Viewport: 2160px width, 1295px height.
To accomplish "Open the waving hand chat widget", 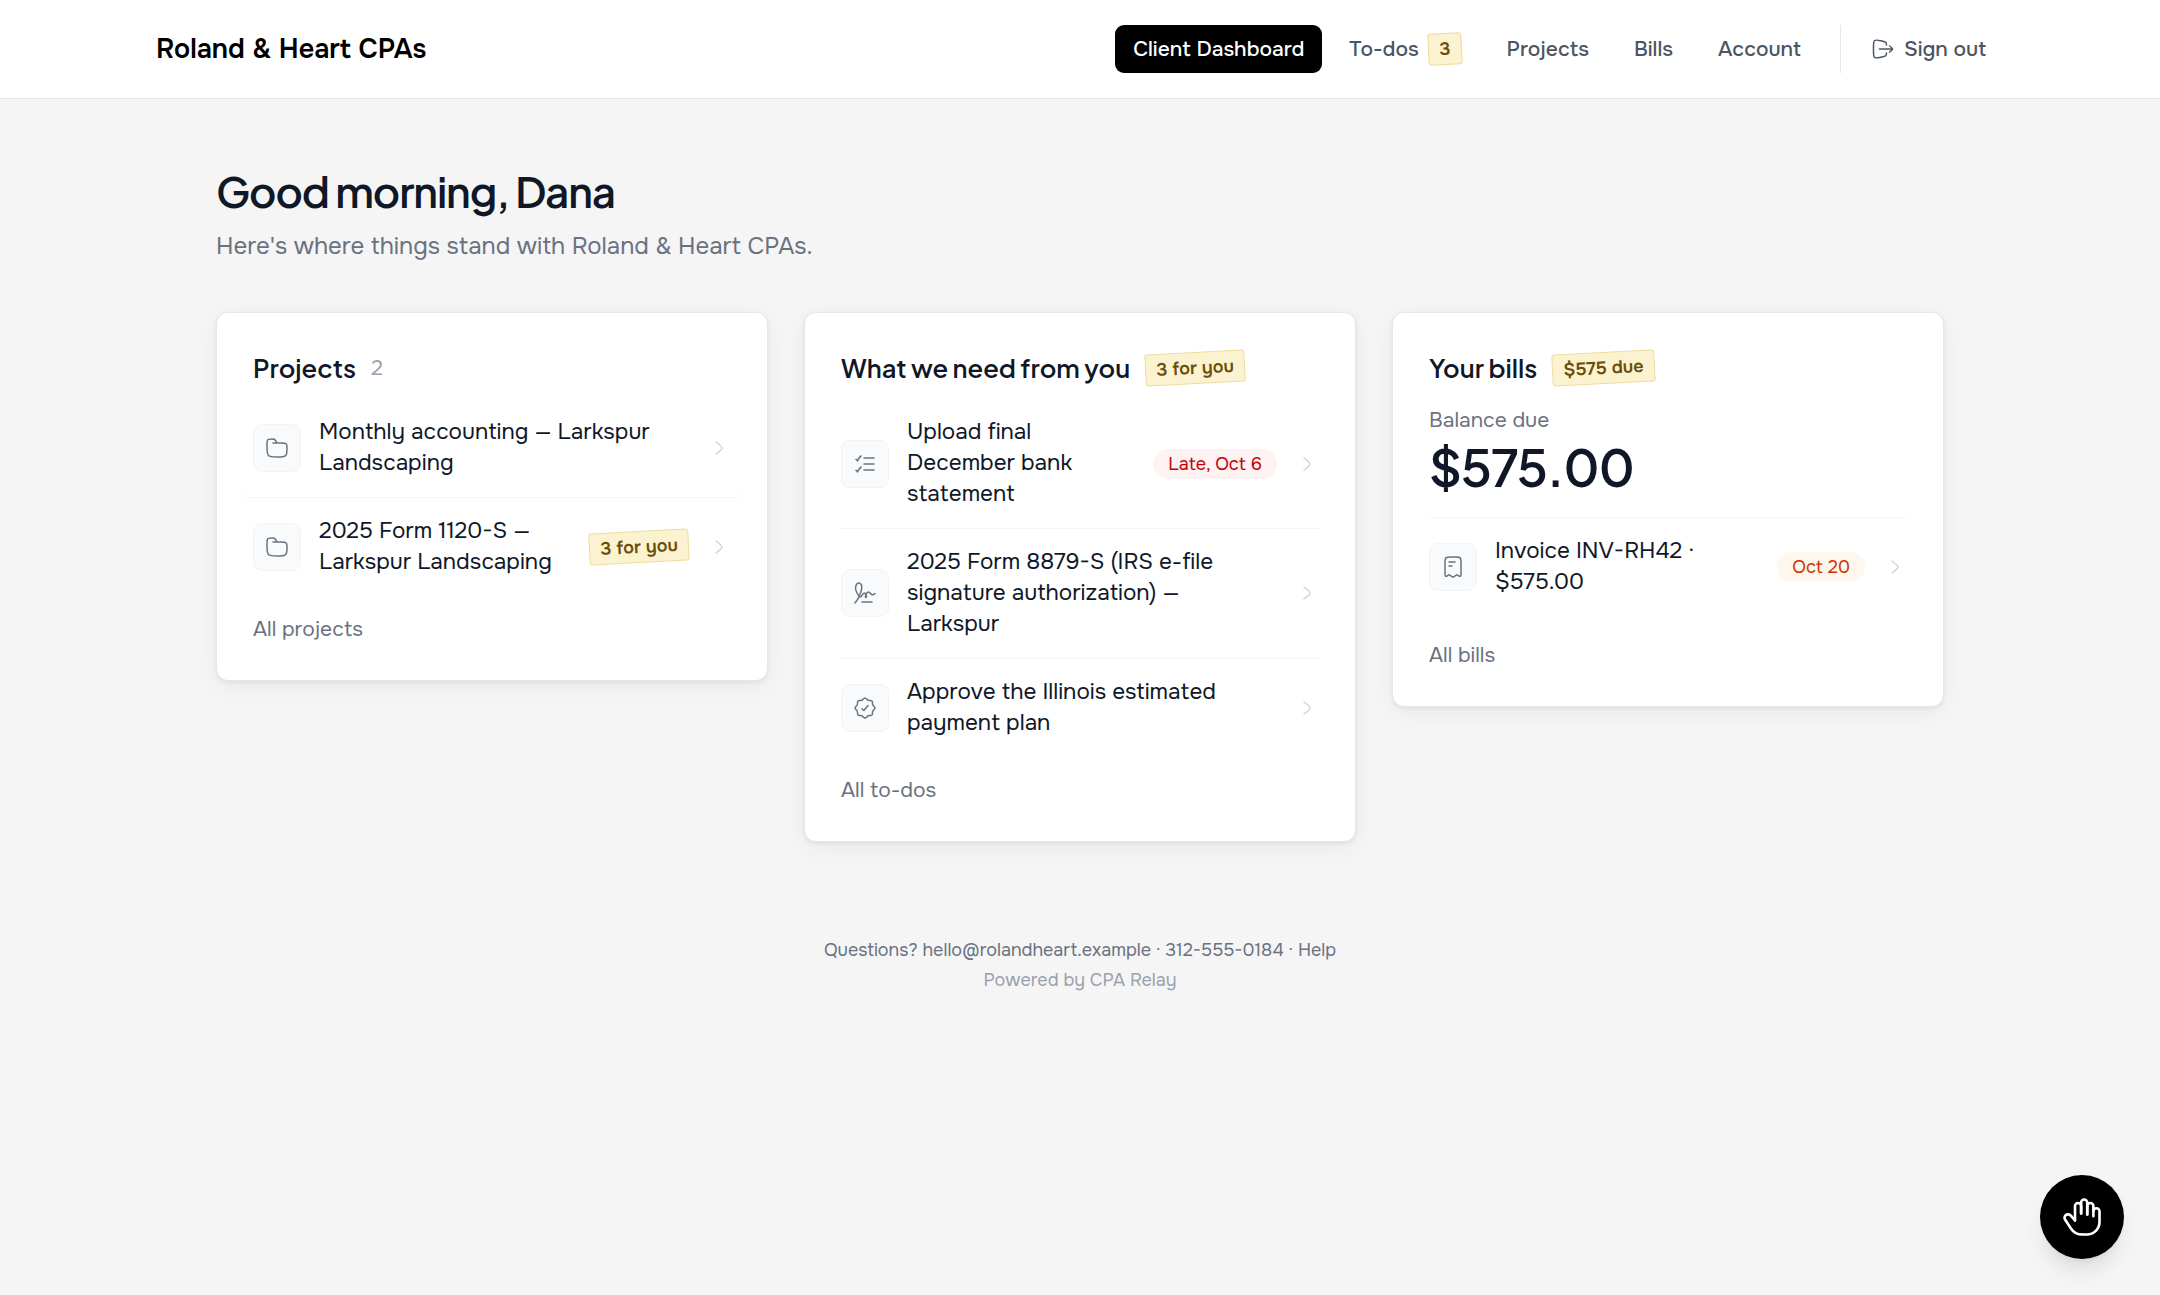I will pos(2082,1217).
